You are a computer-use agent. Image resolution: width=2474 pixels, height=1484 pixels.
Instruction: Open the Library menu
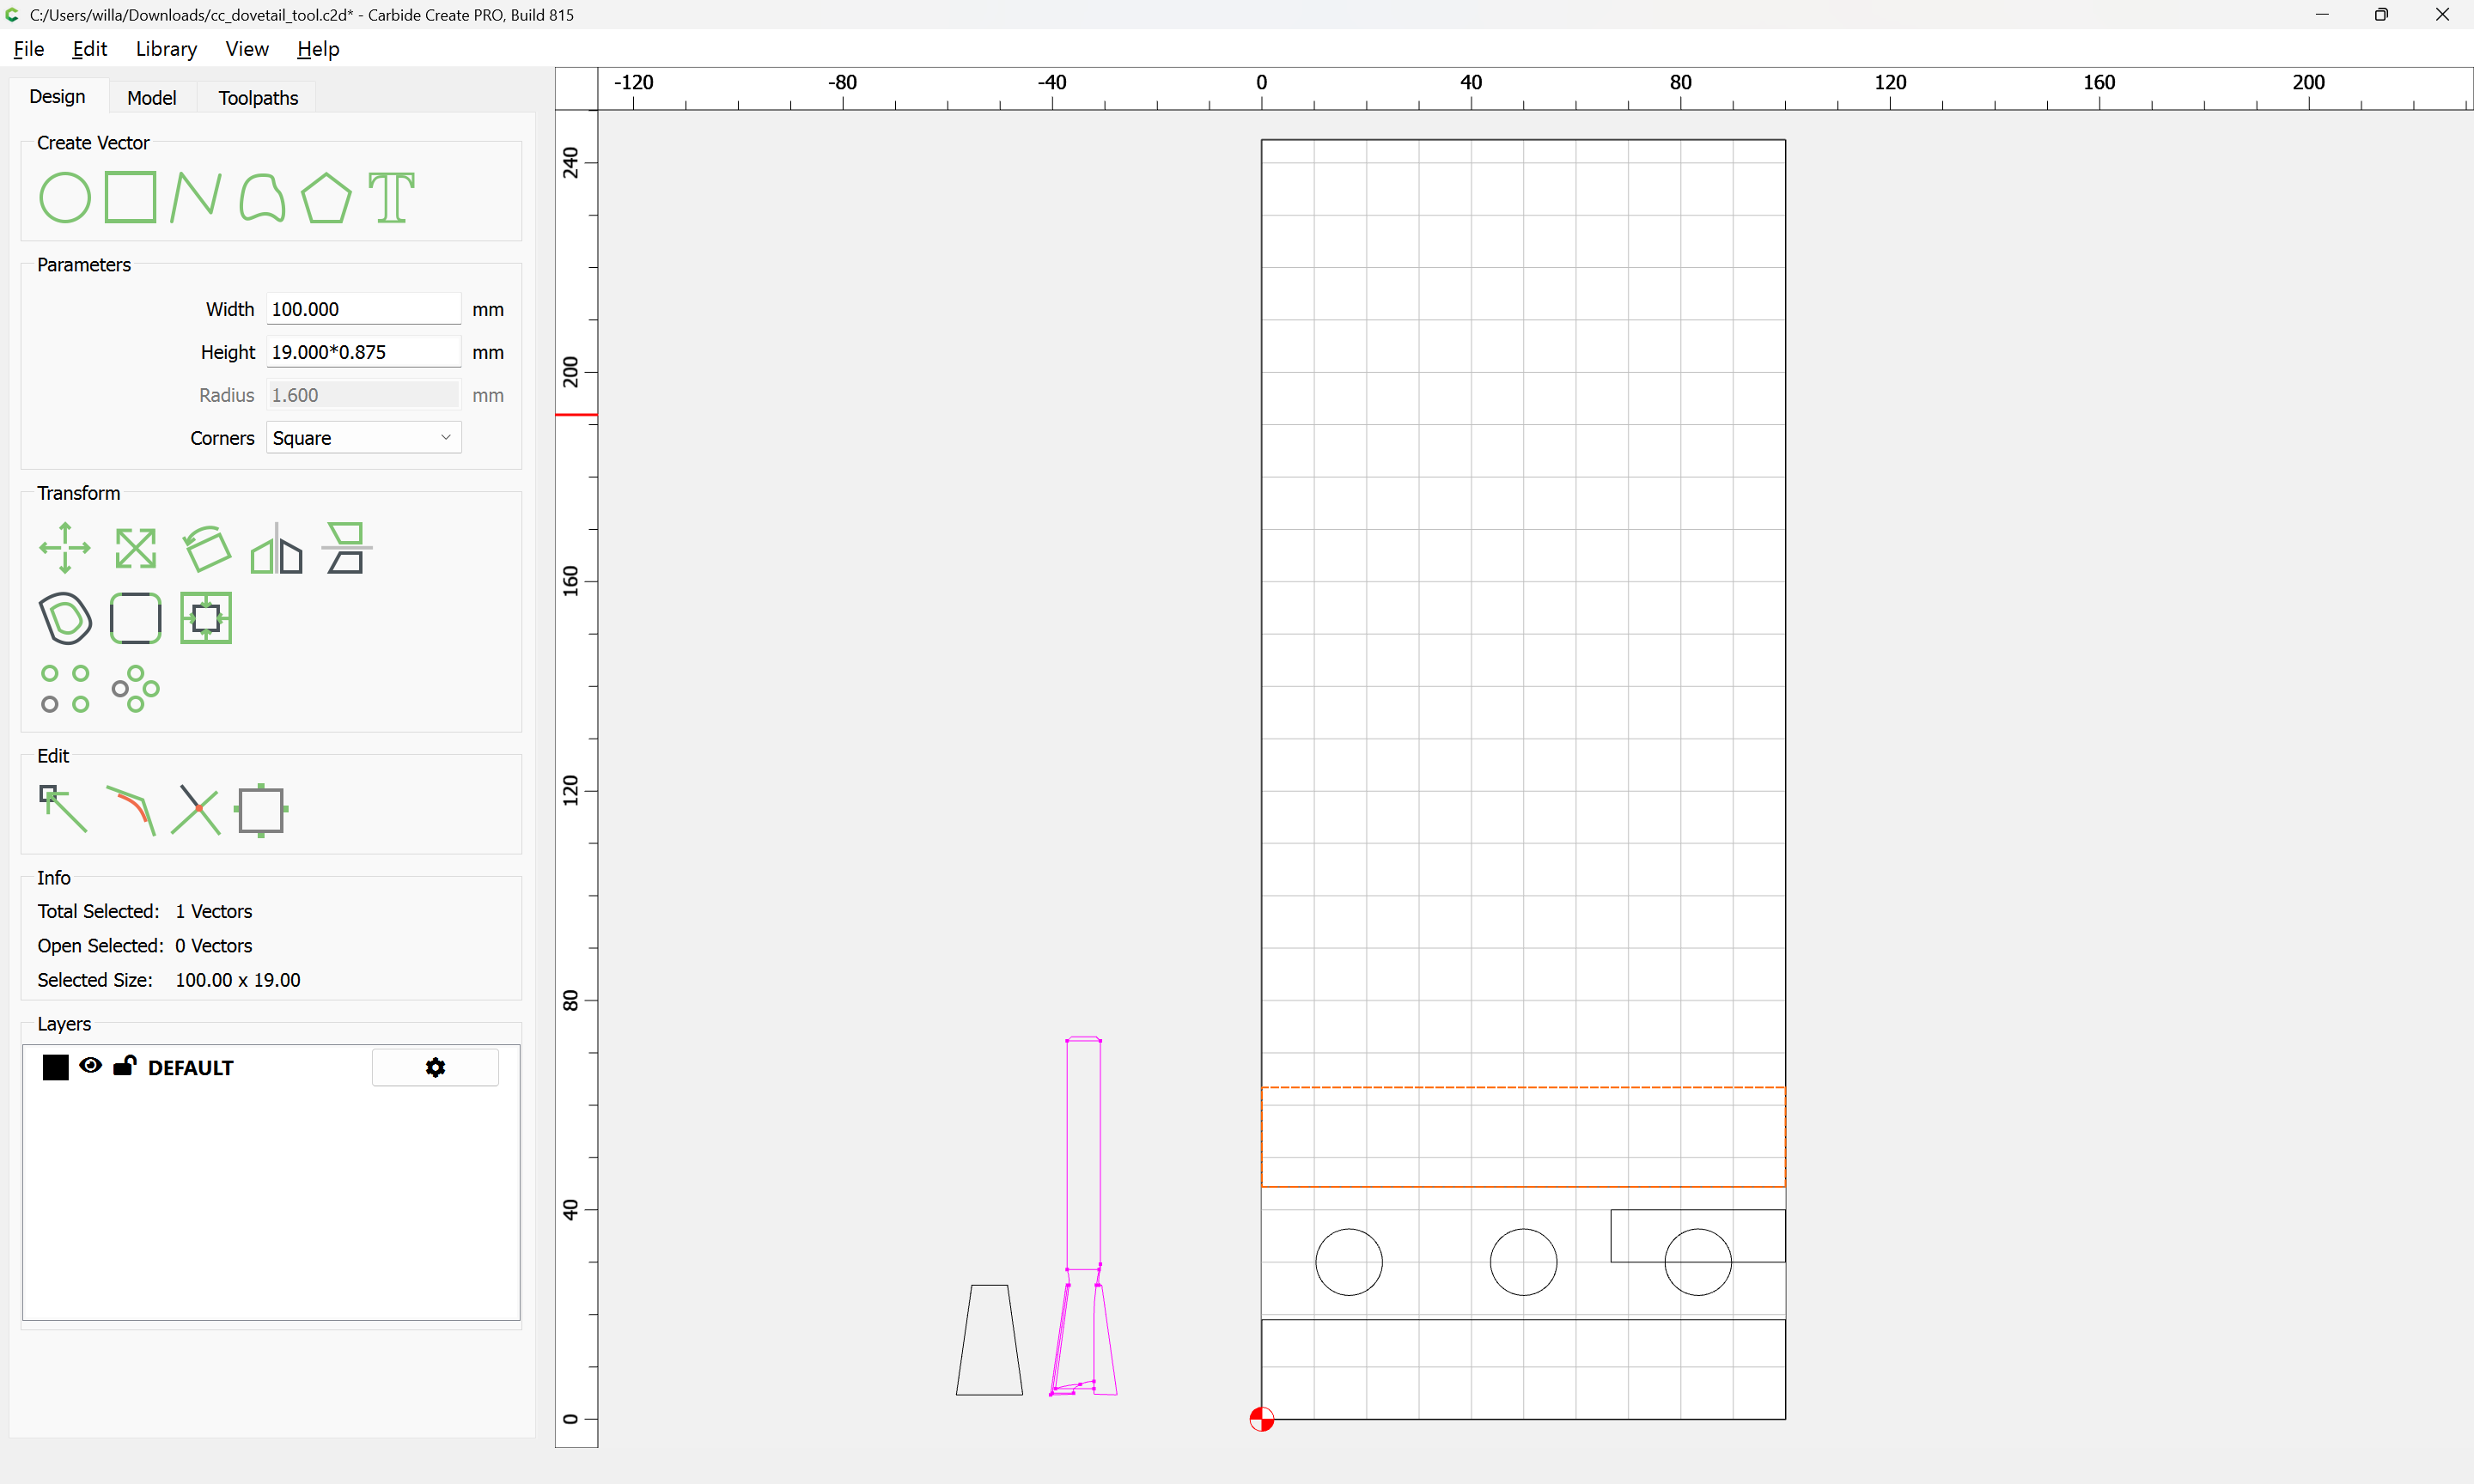tap(166, 49)
